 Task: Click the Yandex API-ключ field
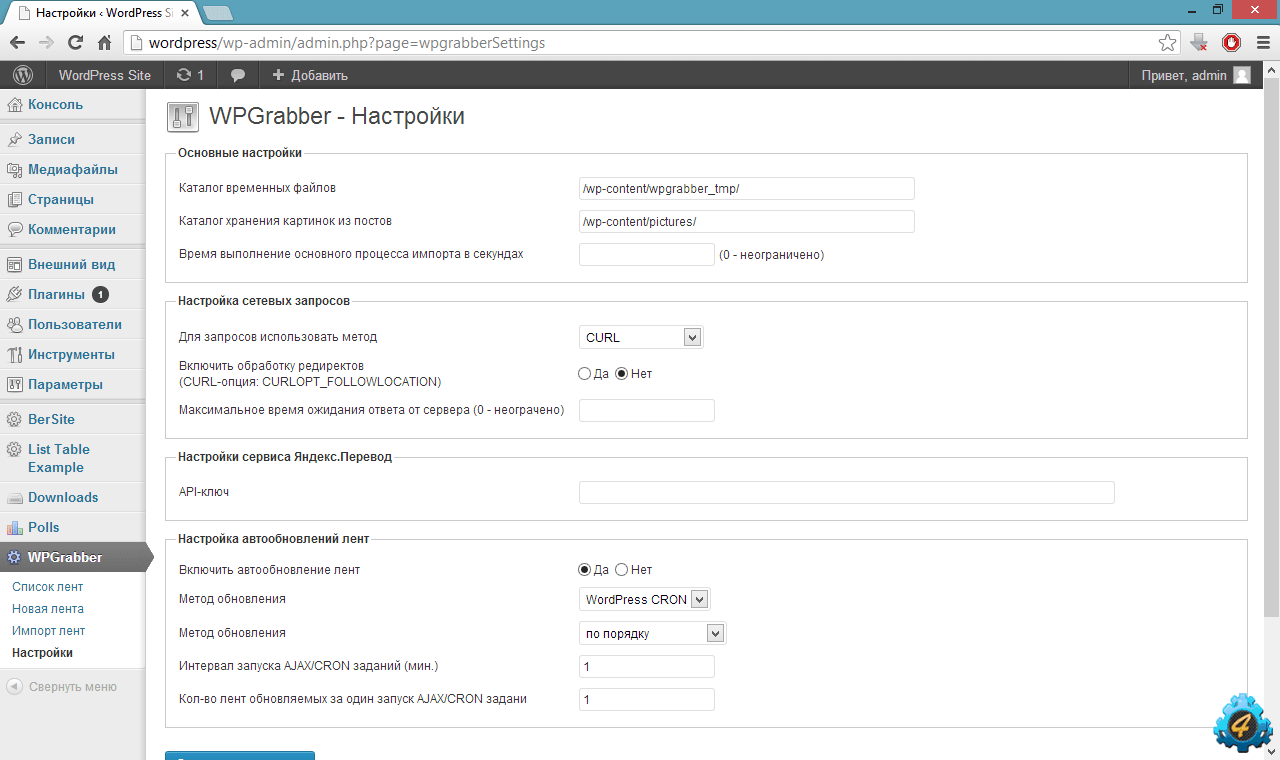pyautogui.click(x=847, y=492)
